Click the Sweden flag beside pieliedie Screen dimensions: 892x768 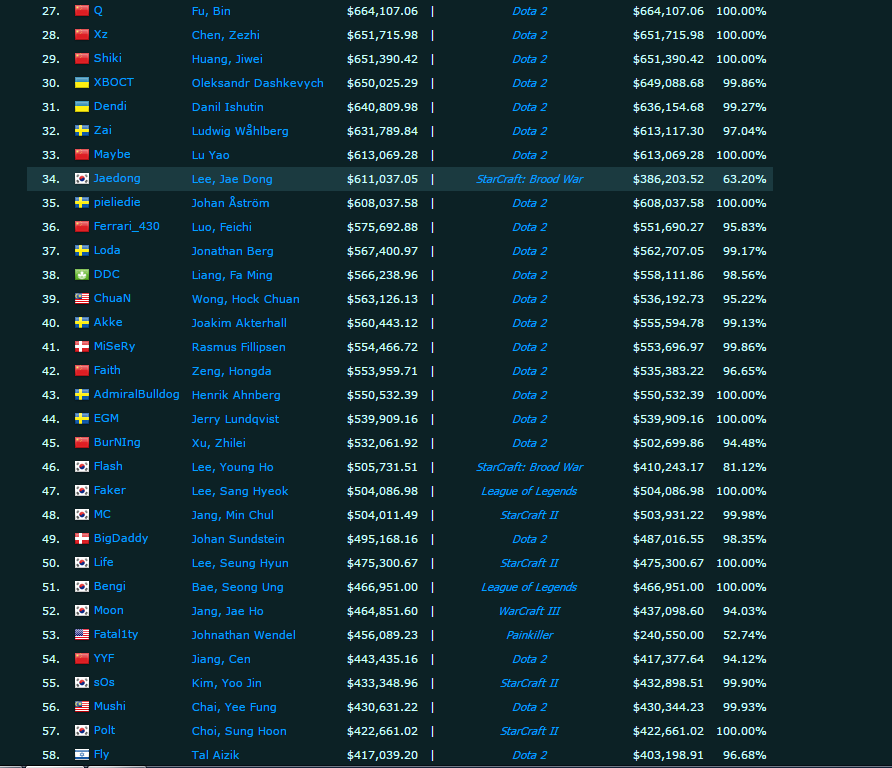coord(82,203)
